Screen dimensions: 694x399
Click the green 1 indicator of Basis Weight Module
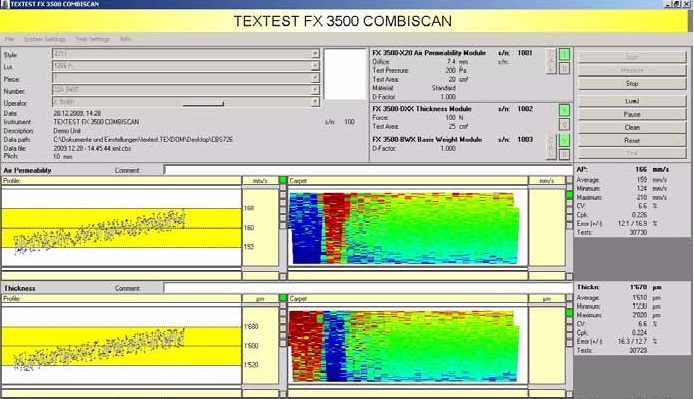(x=564, y=140)
